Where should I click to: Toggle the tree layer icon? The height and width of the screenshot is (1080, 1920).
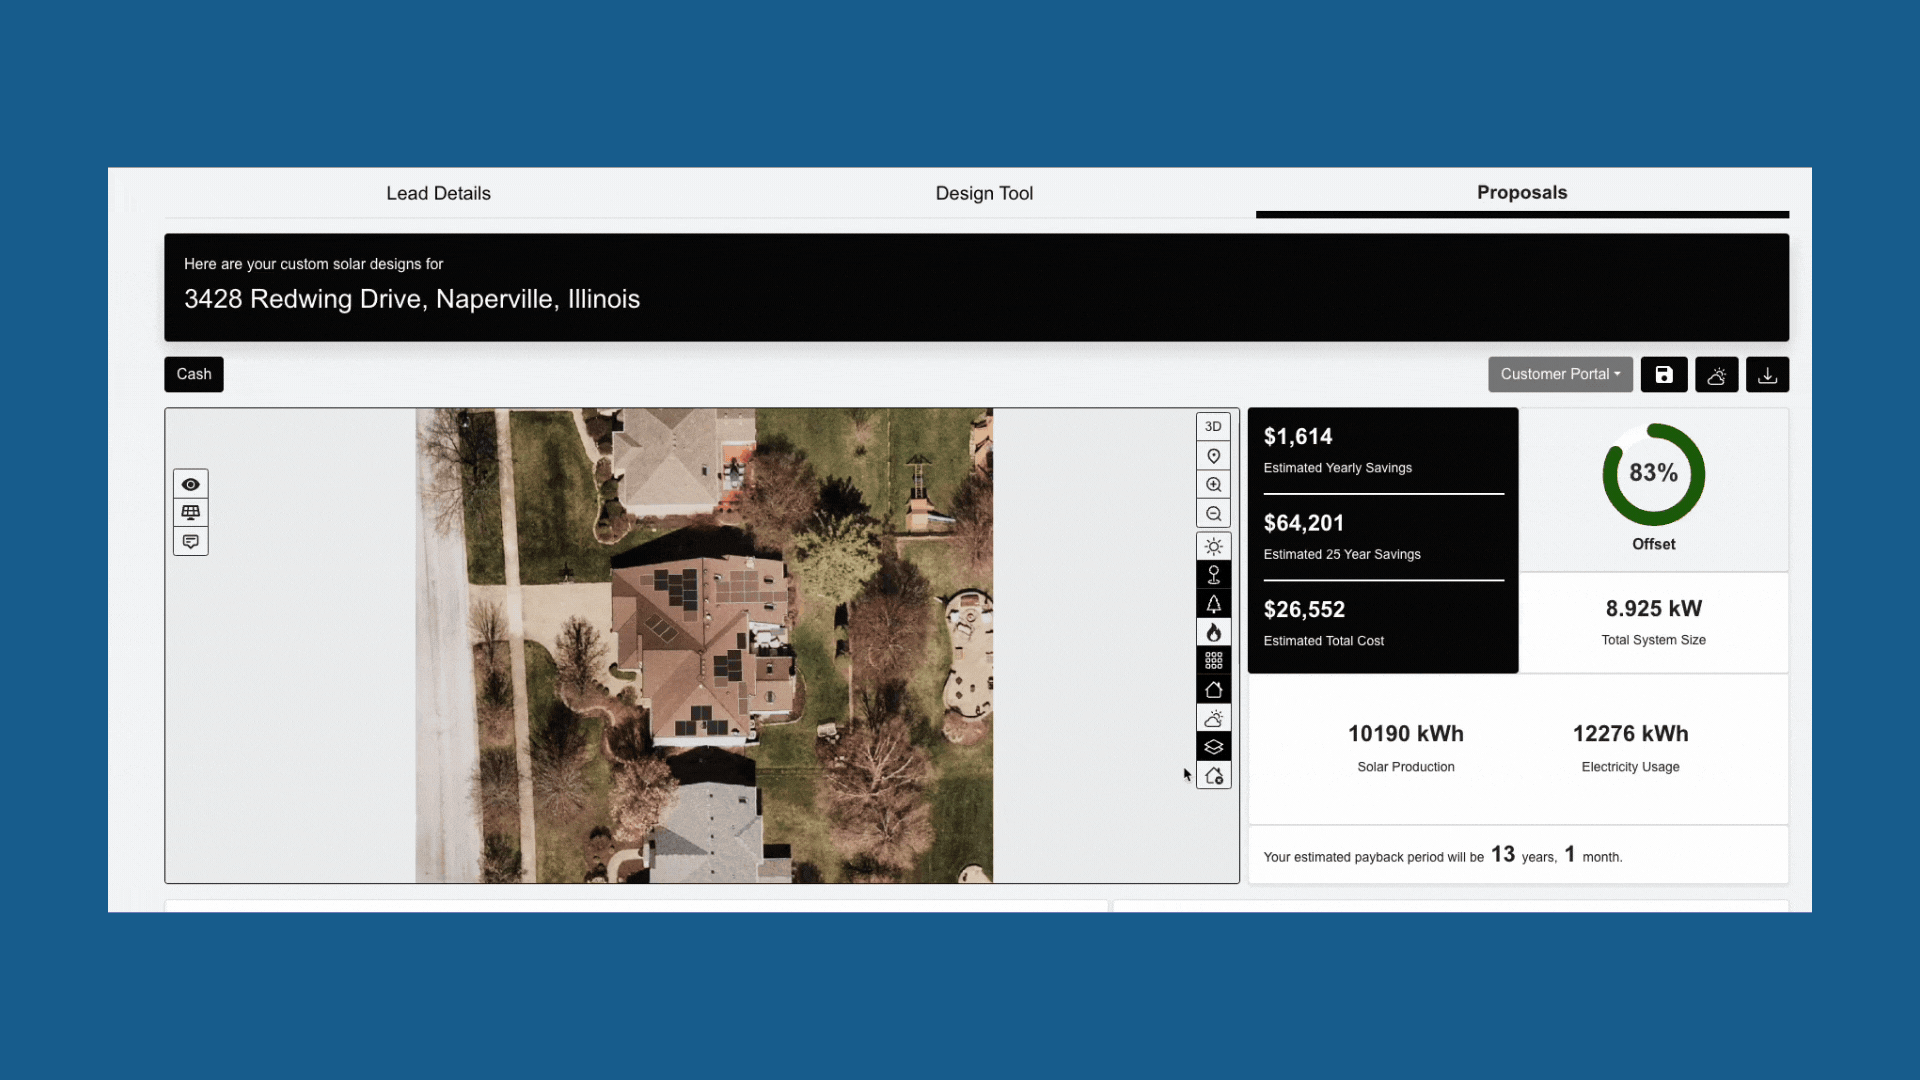[1213, 604]
